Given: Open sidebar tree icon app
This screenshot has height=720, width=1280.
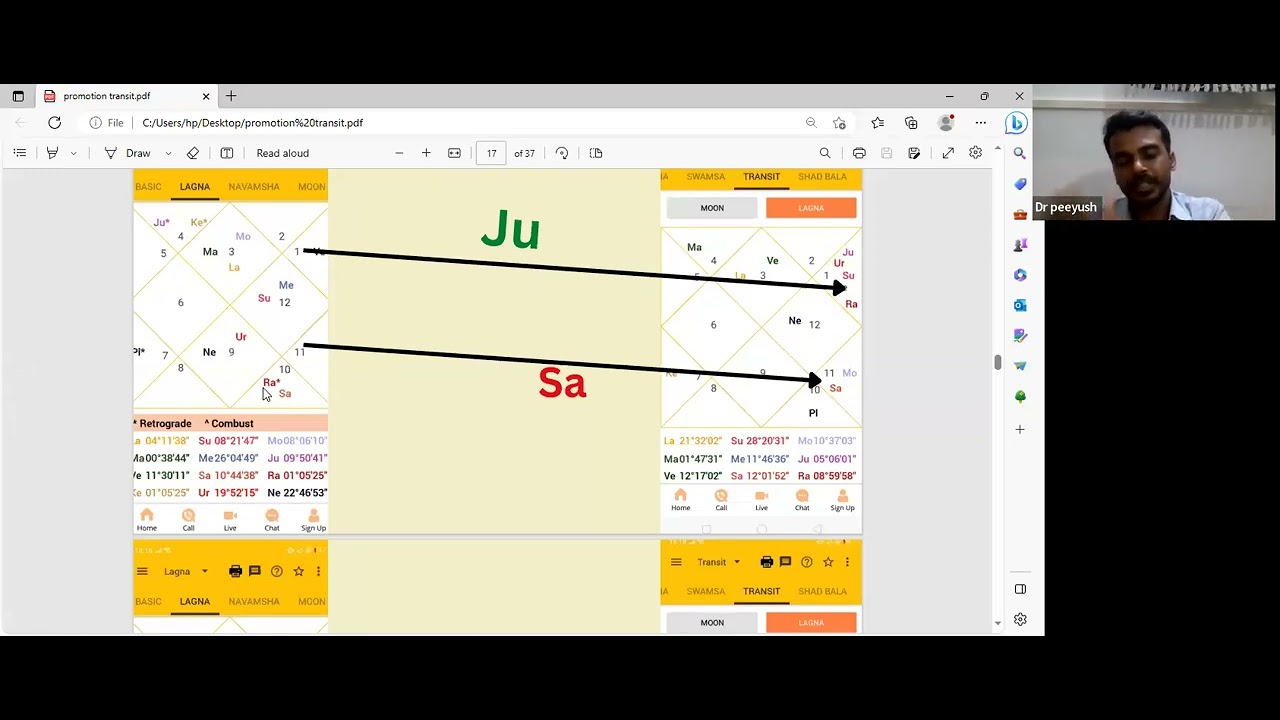Looking at the screenshot, I should 1020,396.
